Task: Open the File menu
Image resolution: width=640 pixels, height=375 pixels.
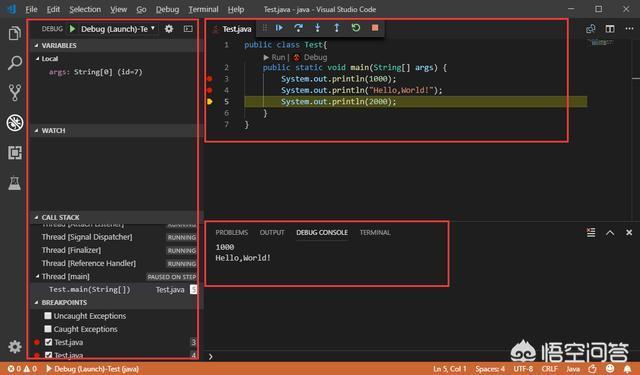Action: (x=31, y=9)
